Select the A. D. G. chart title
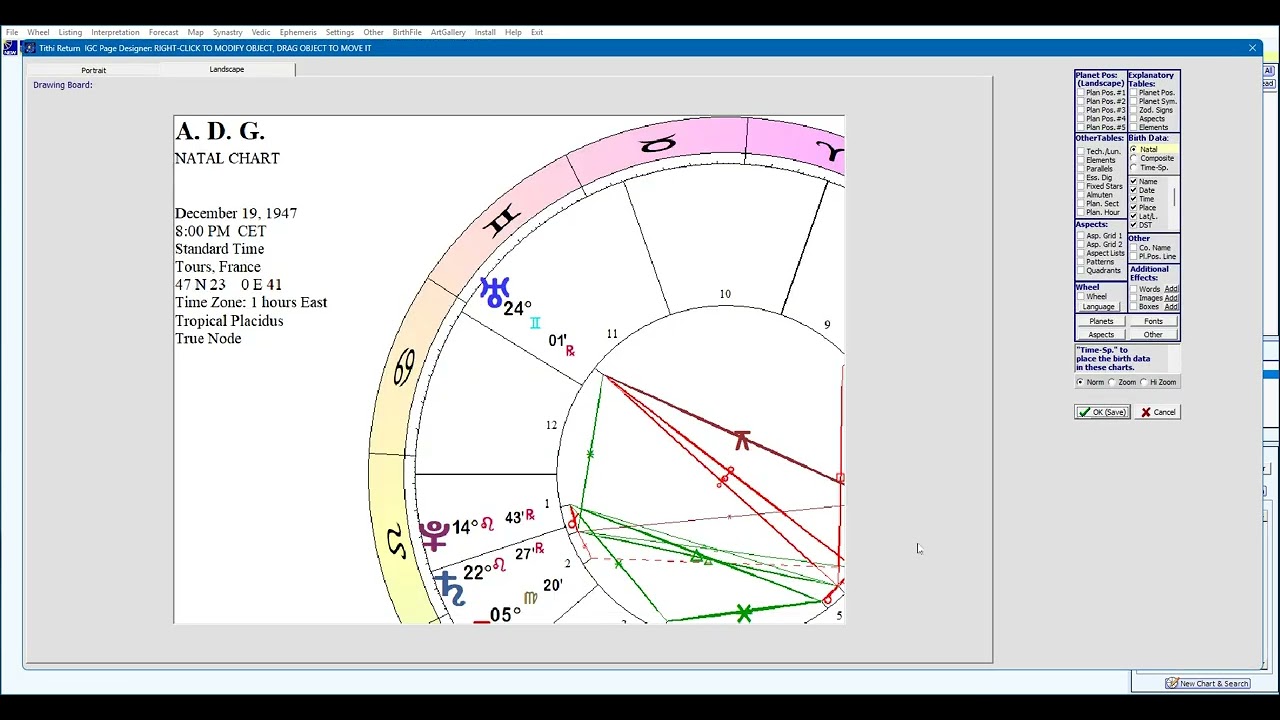 click(x=220, y=131)
